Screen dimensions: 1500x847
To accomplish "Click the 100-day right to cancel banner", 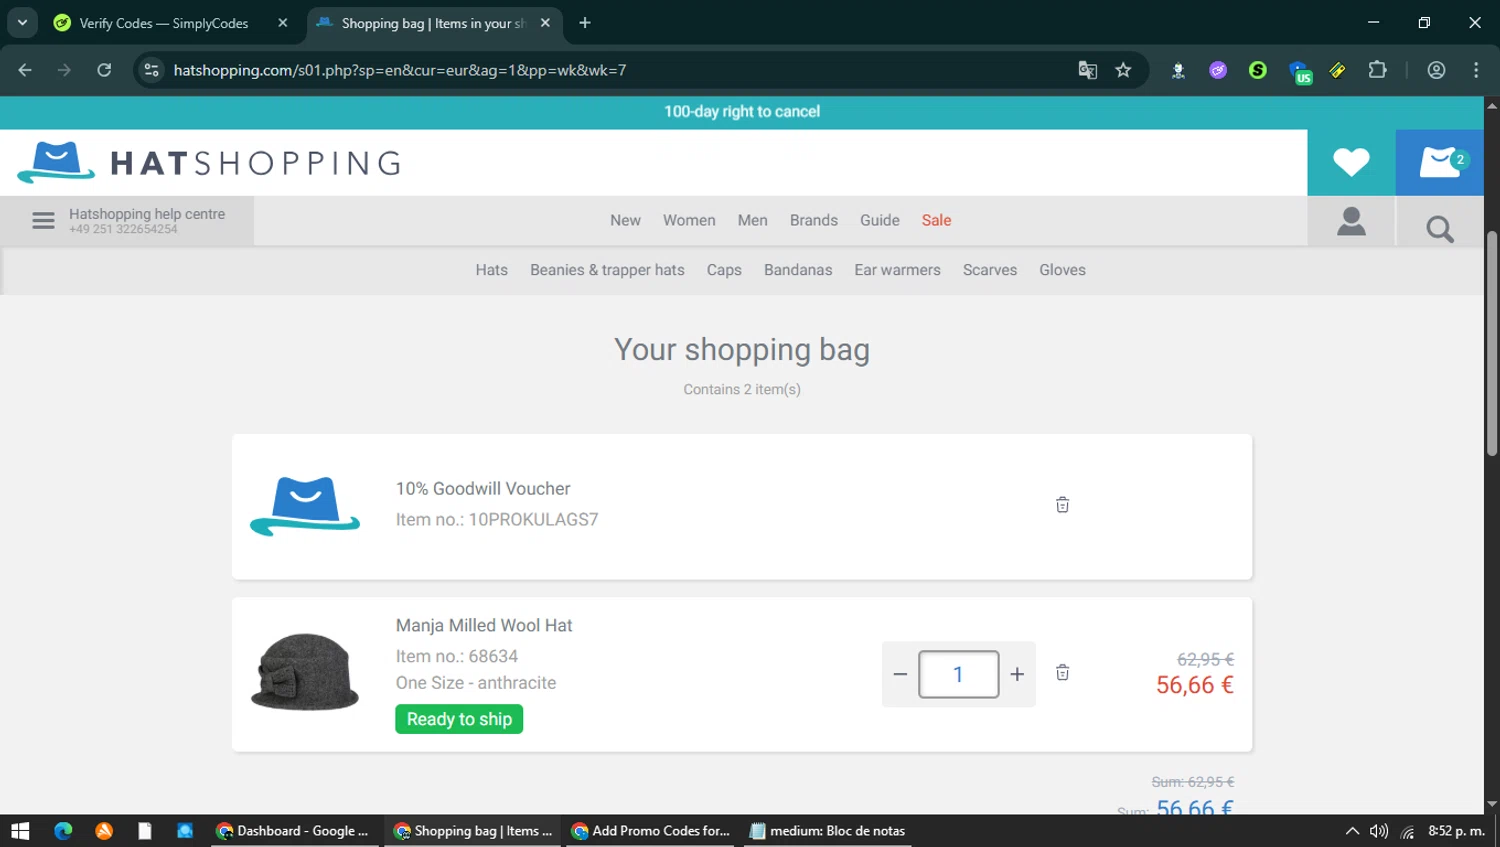I will tap(742, 112).
